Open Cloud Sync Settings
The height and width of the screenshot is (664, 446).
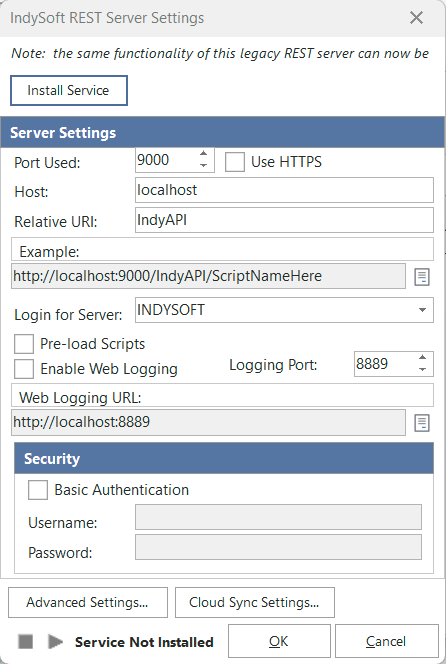(x=255, y=602)
